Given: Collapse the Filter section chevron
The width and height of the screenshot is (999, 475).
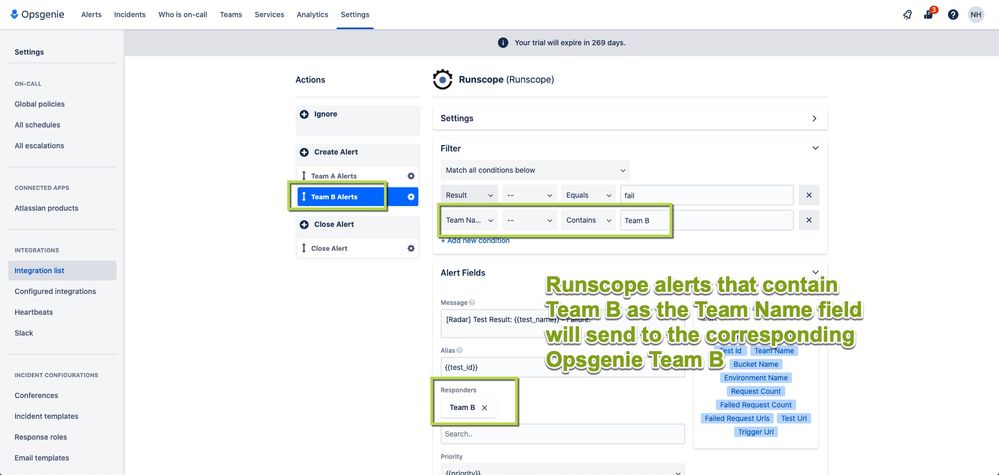Looking at the screenshot, I should 815,148.
